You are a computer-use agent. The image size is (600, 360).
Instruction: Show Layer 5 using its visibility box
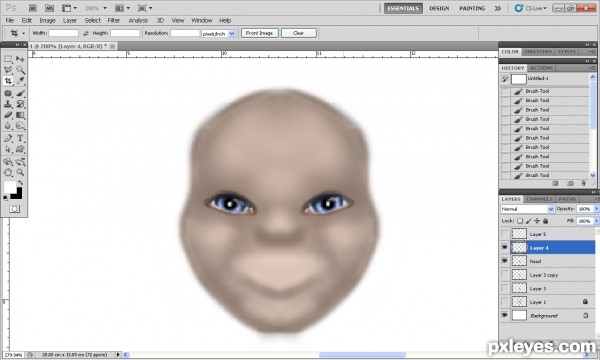tap(505, 234)
